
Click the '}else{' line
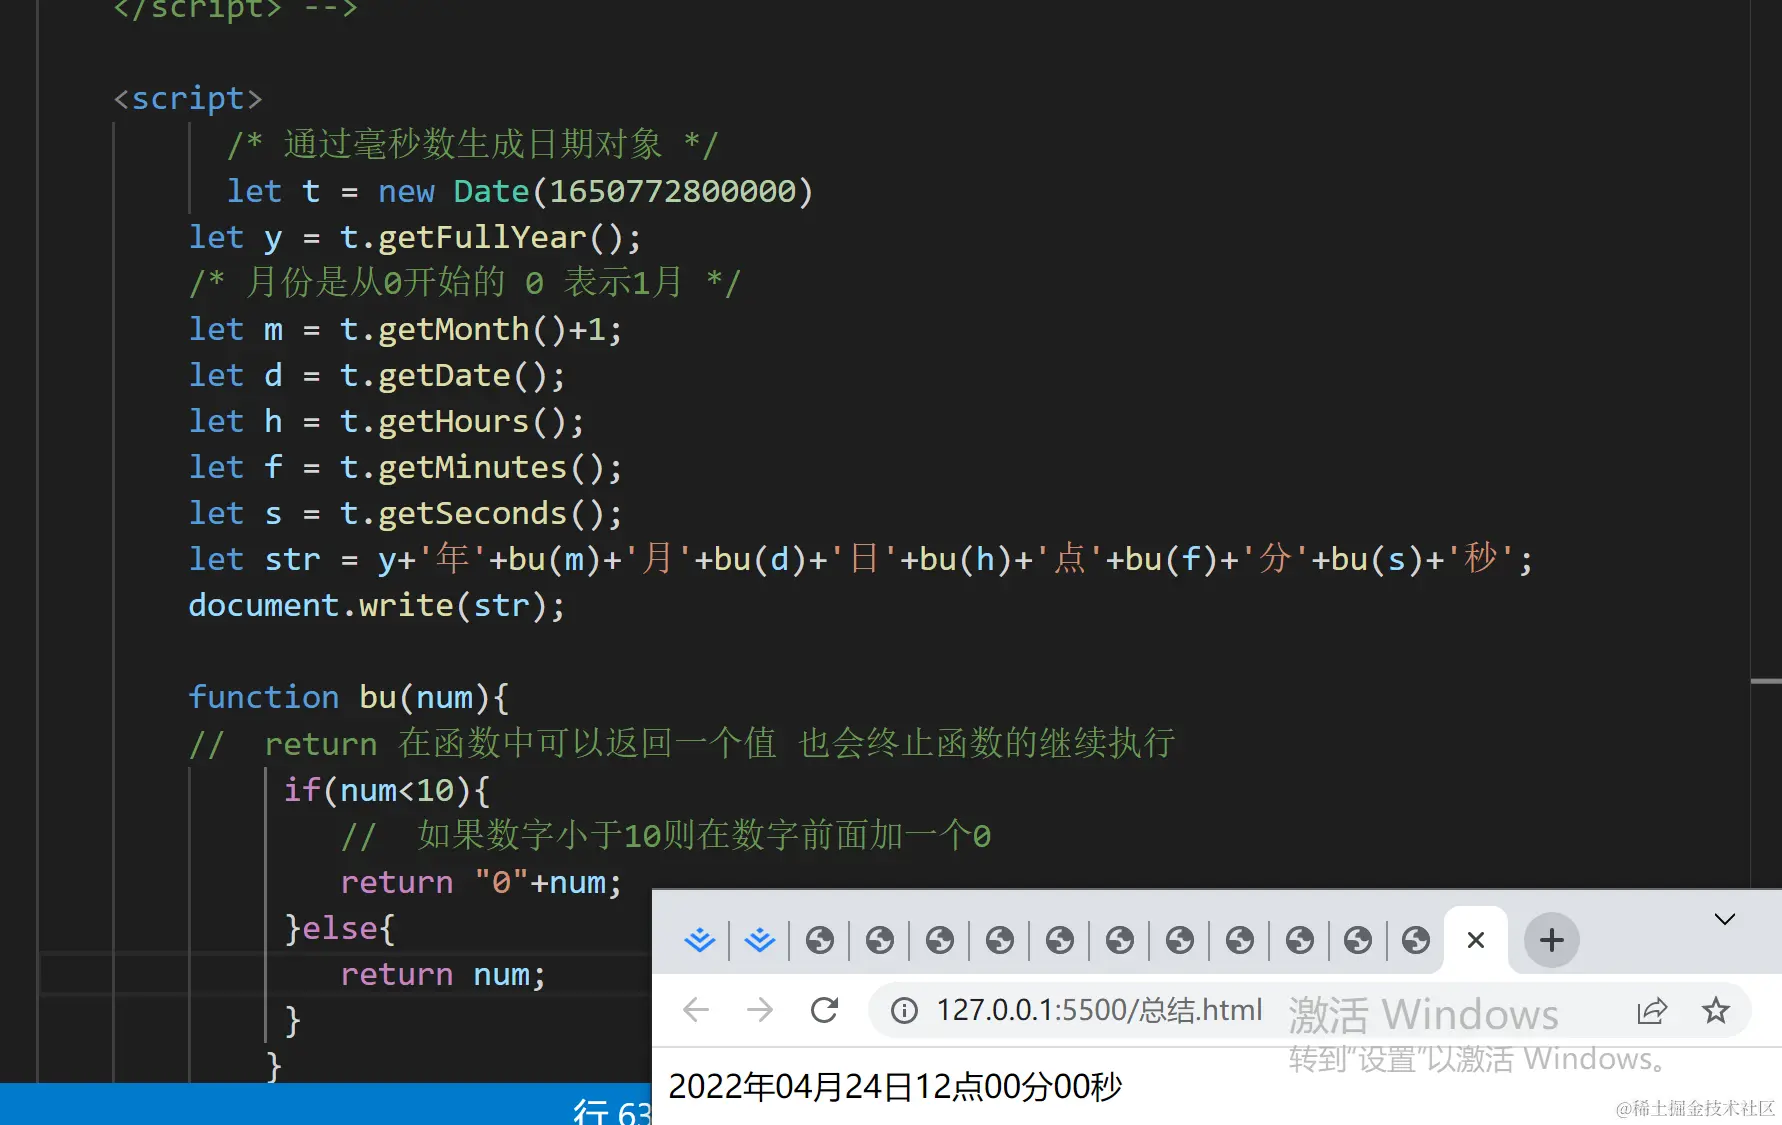tap(340, 928)
